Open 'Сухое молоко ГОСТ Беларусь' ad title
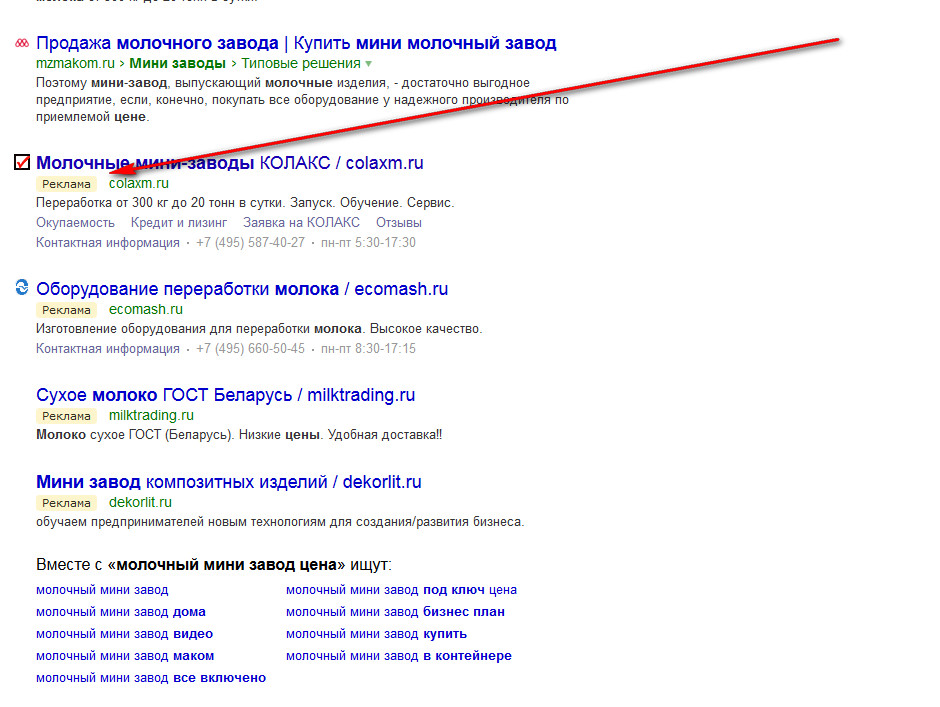 coord(225,395)
